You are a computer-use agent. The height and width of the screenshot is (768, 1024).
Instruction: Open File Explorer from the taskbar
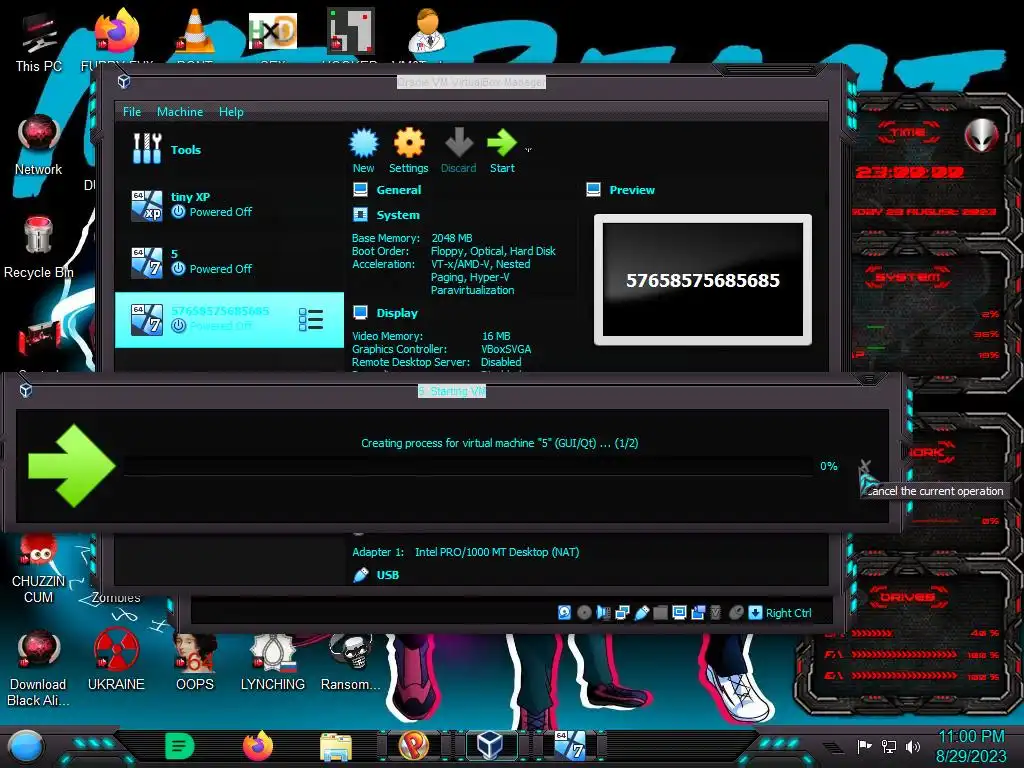click(x=336, y=748)
